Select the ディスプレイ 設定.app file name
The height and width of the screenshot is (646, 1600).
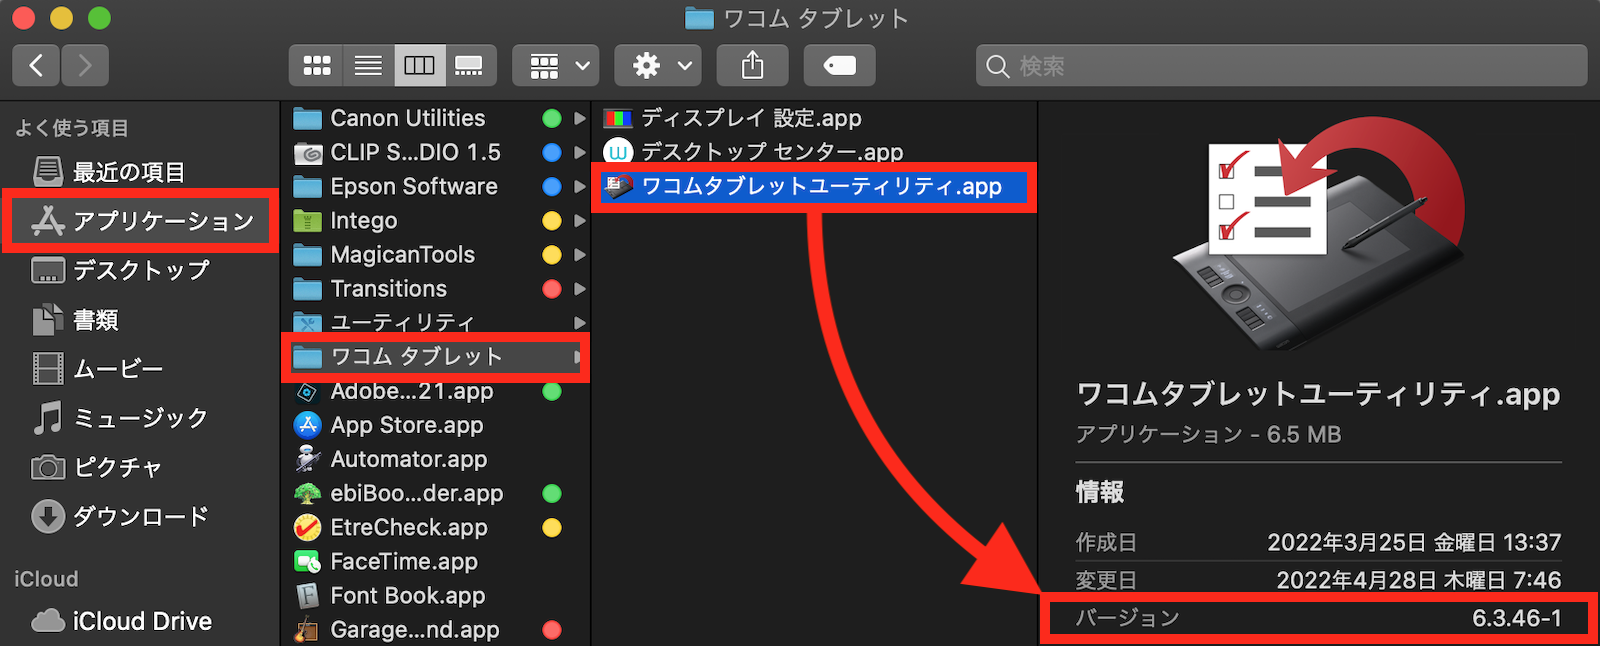tap(751, 118)
